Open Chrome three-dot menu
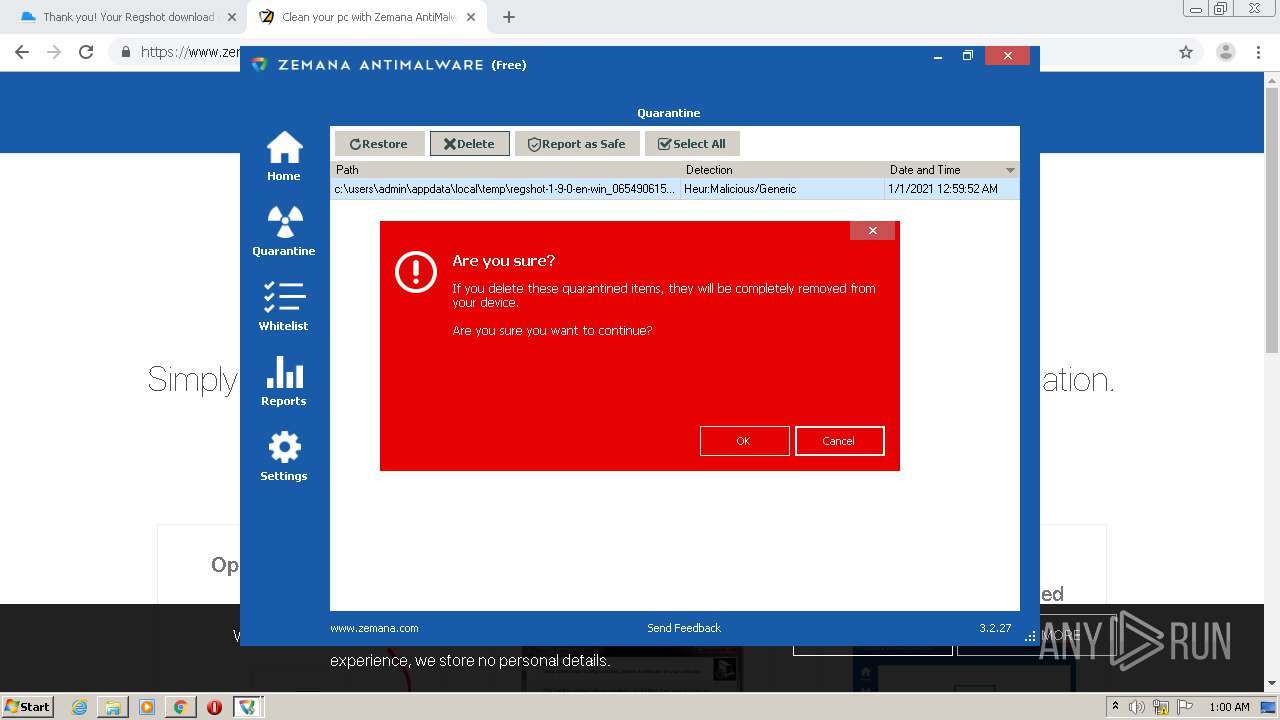The height and width of the screenshot is (720, 1280). click(1258, 52)
